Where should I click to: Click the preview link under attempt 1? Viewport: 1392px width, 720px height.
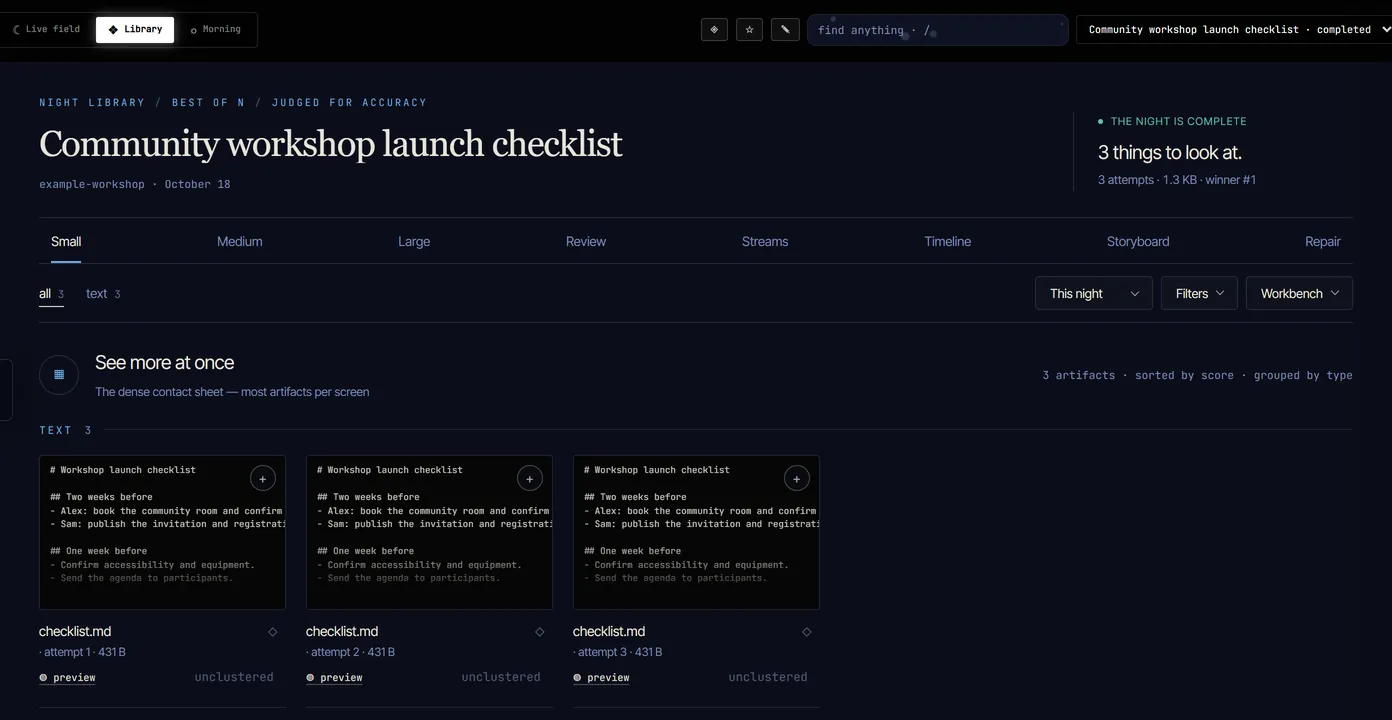coord(68,678)
